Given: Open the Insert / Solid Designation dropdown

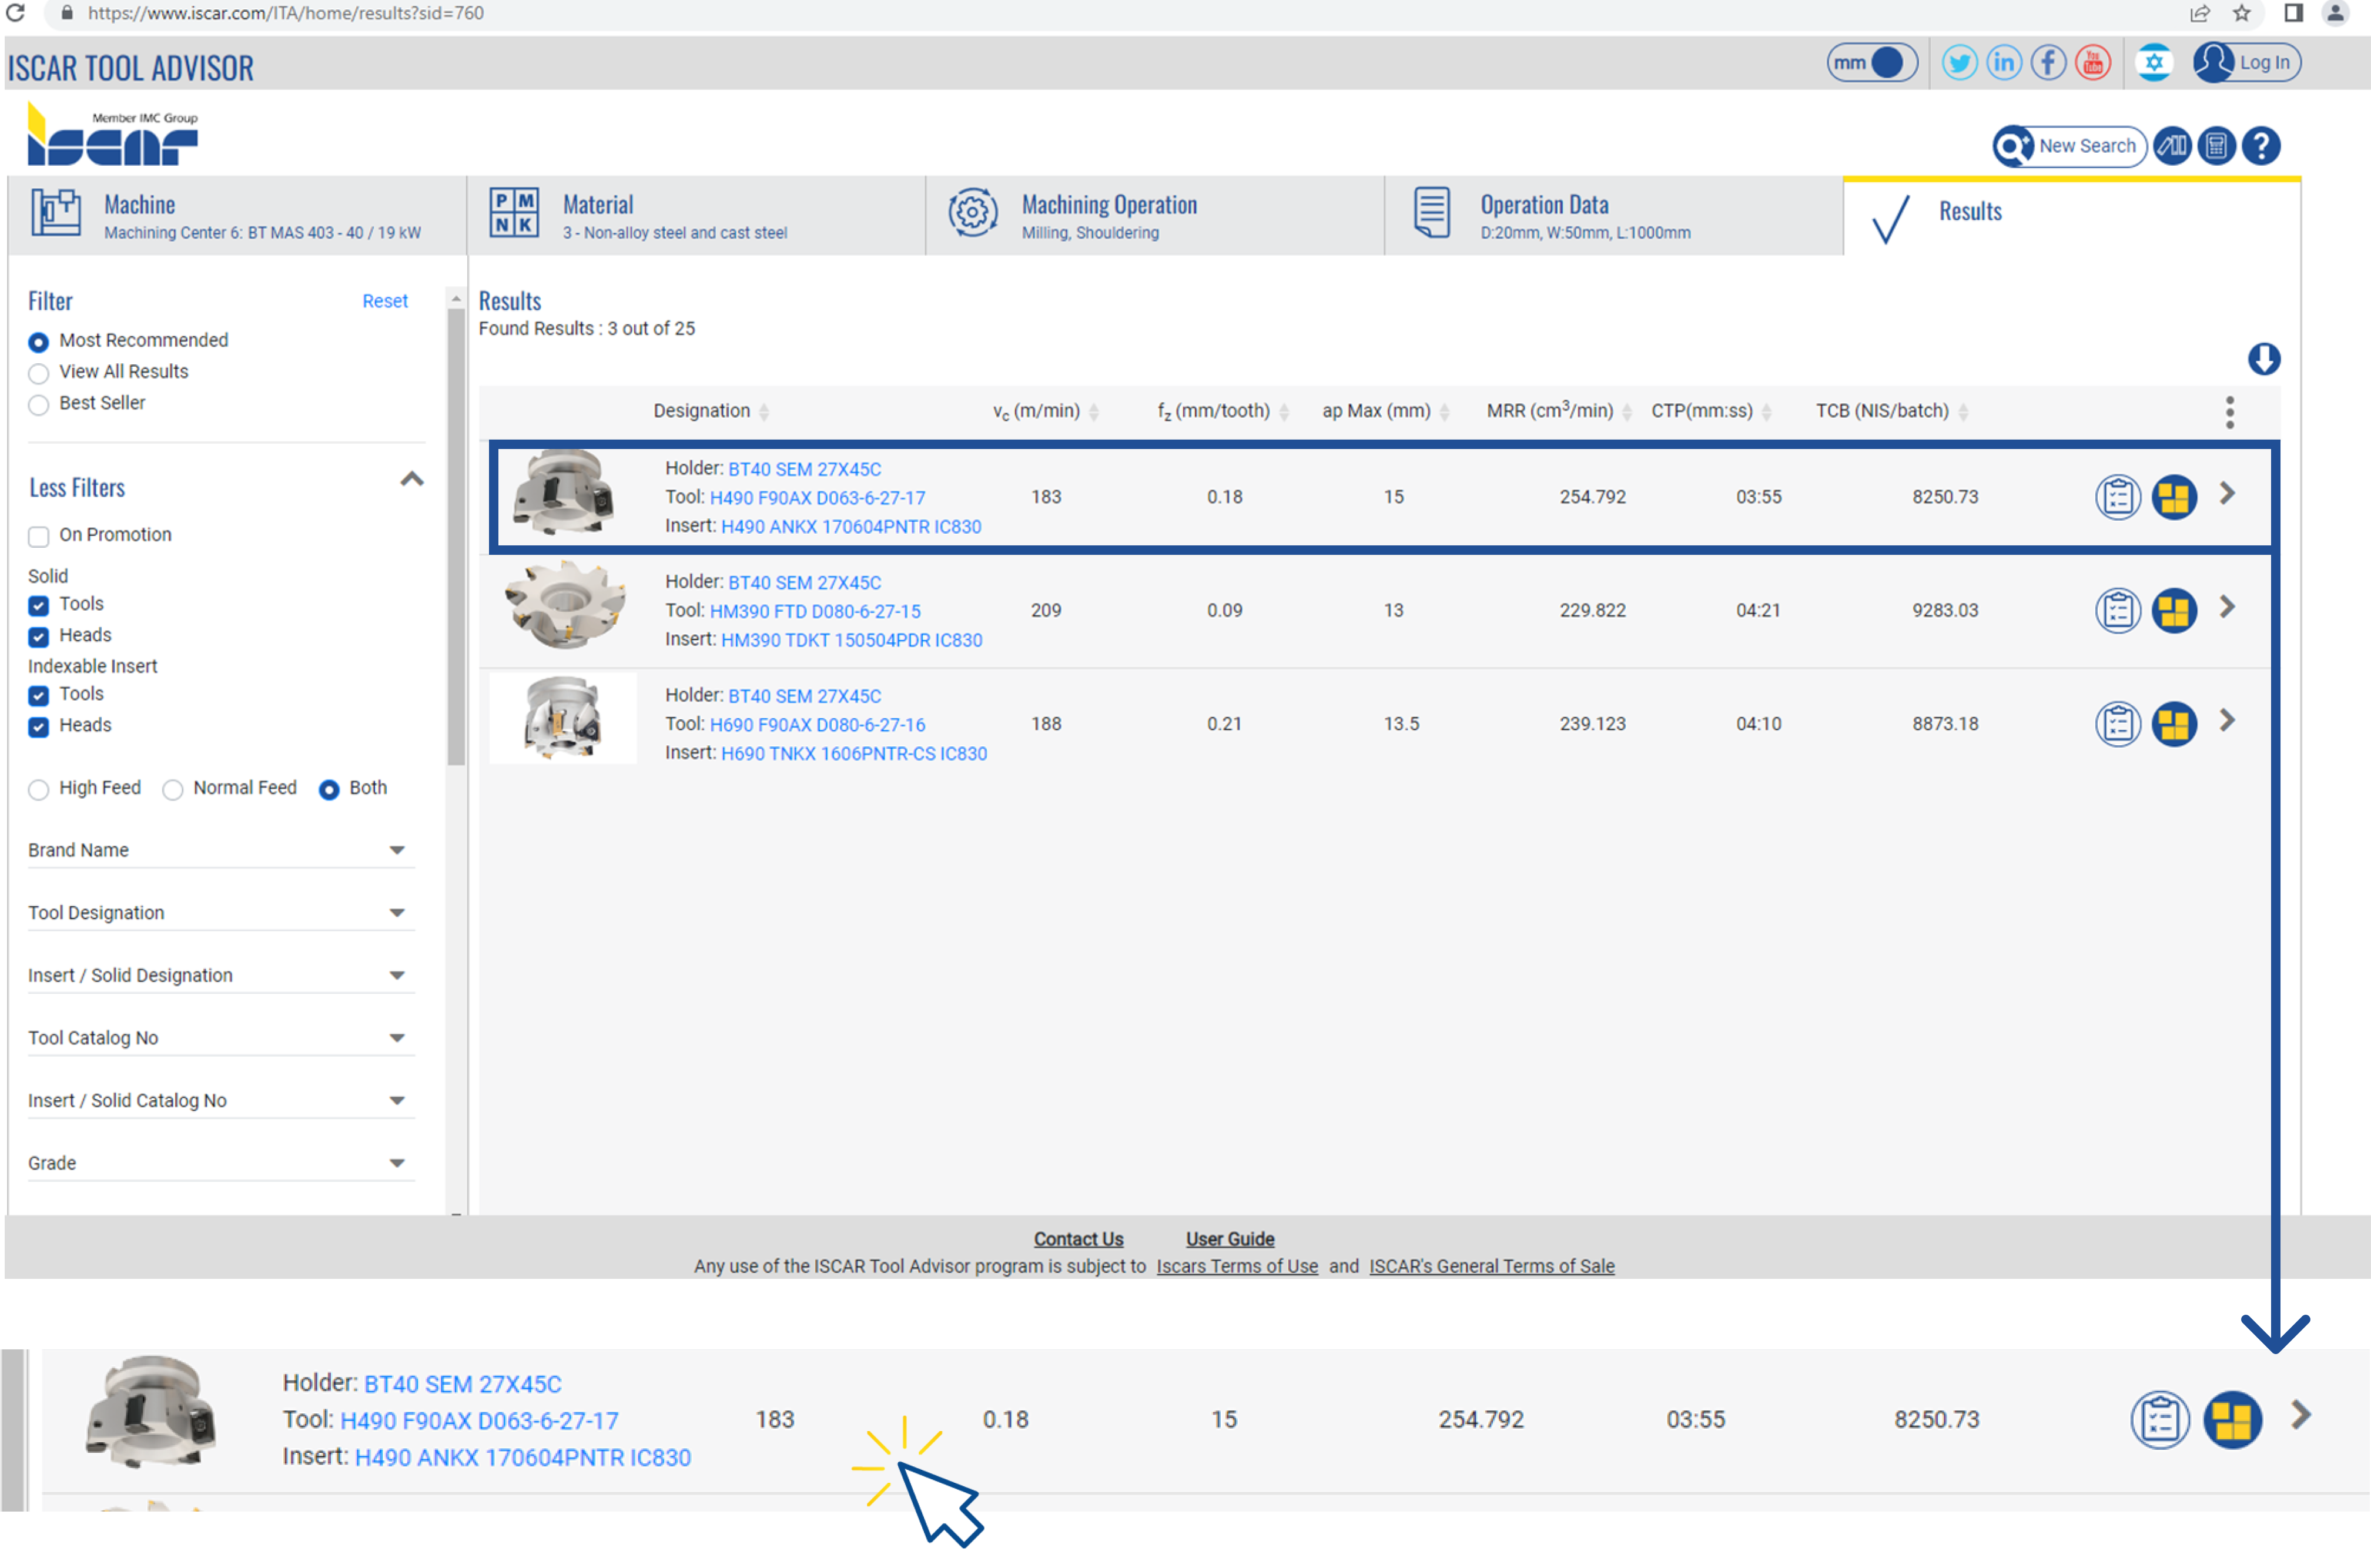Looking at the screenshot, I should tap(220, 976).
